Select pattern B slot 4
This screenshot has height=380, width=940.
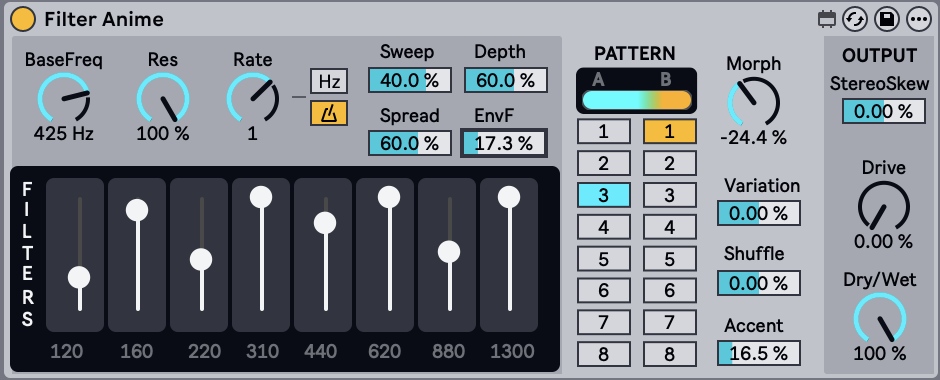(x=670, y=227)
